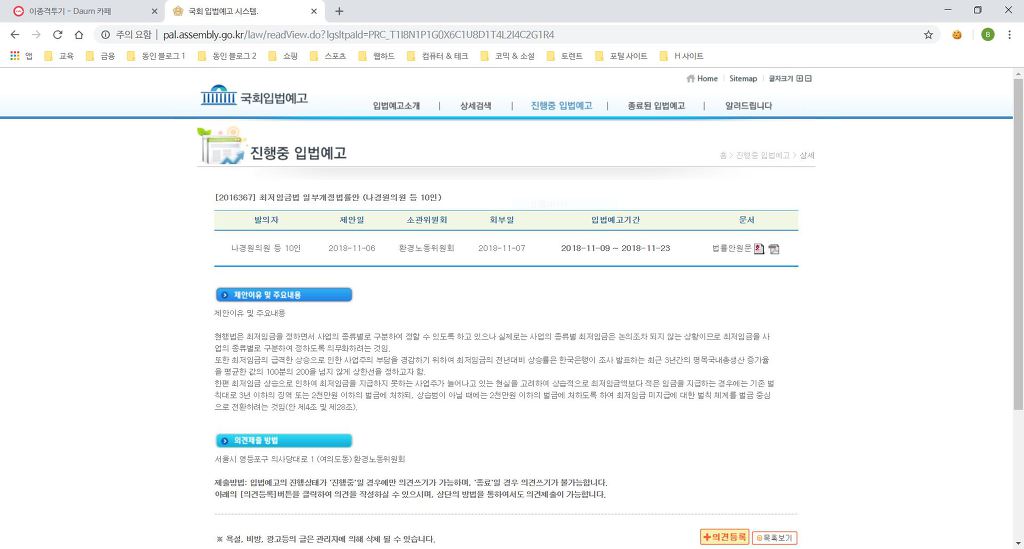Click the 목록보기 button

tap(775, 538)
